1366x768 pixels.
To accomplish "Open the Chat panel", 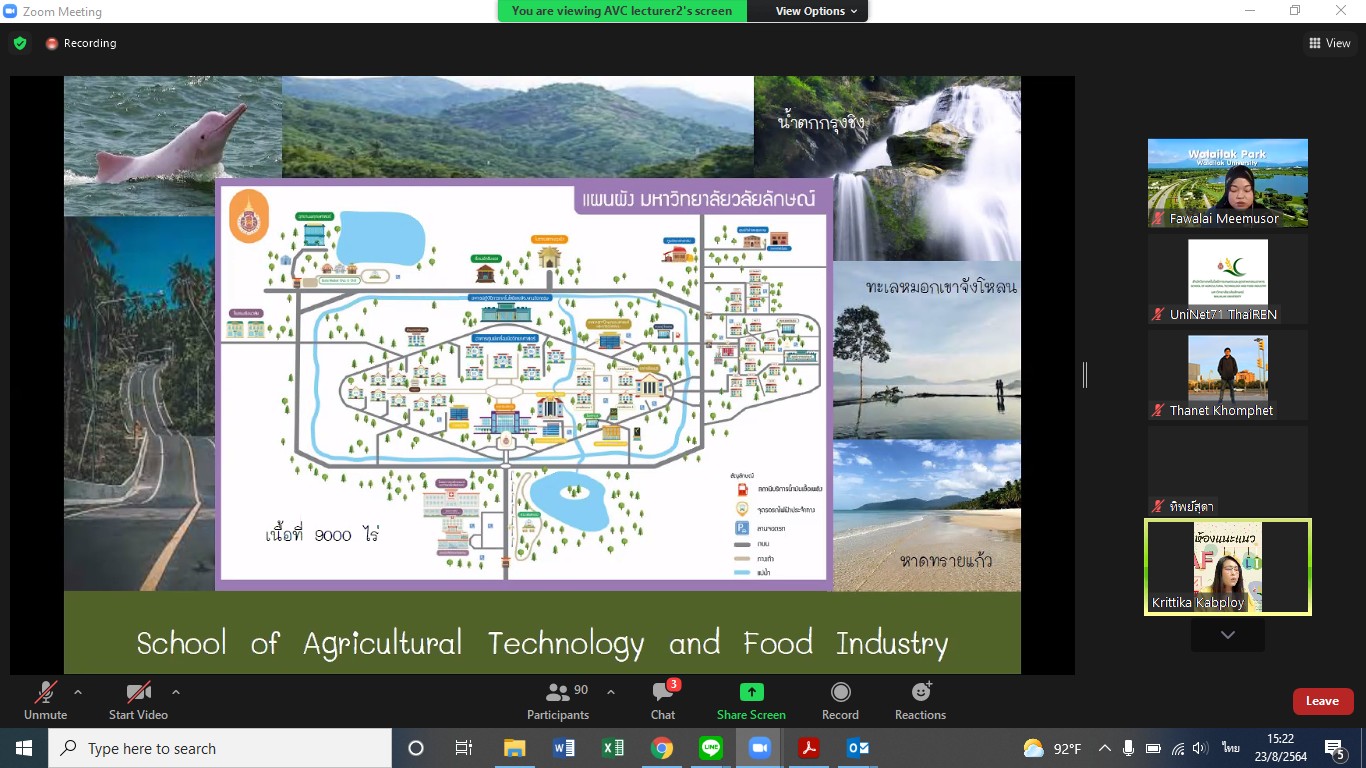I will [663, 700].
